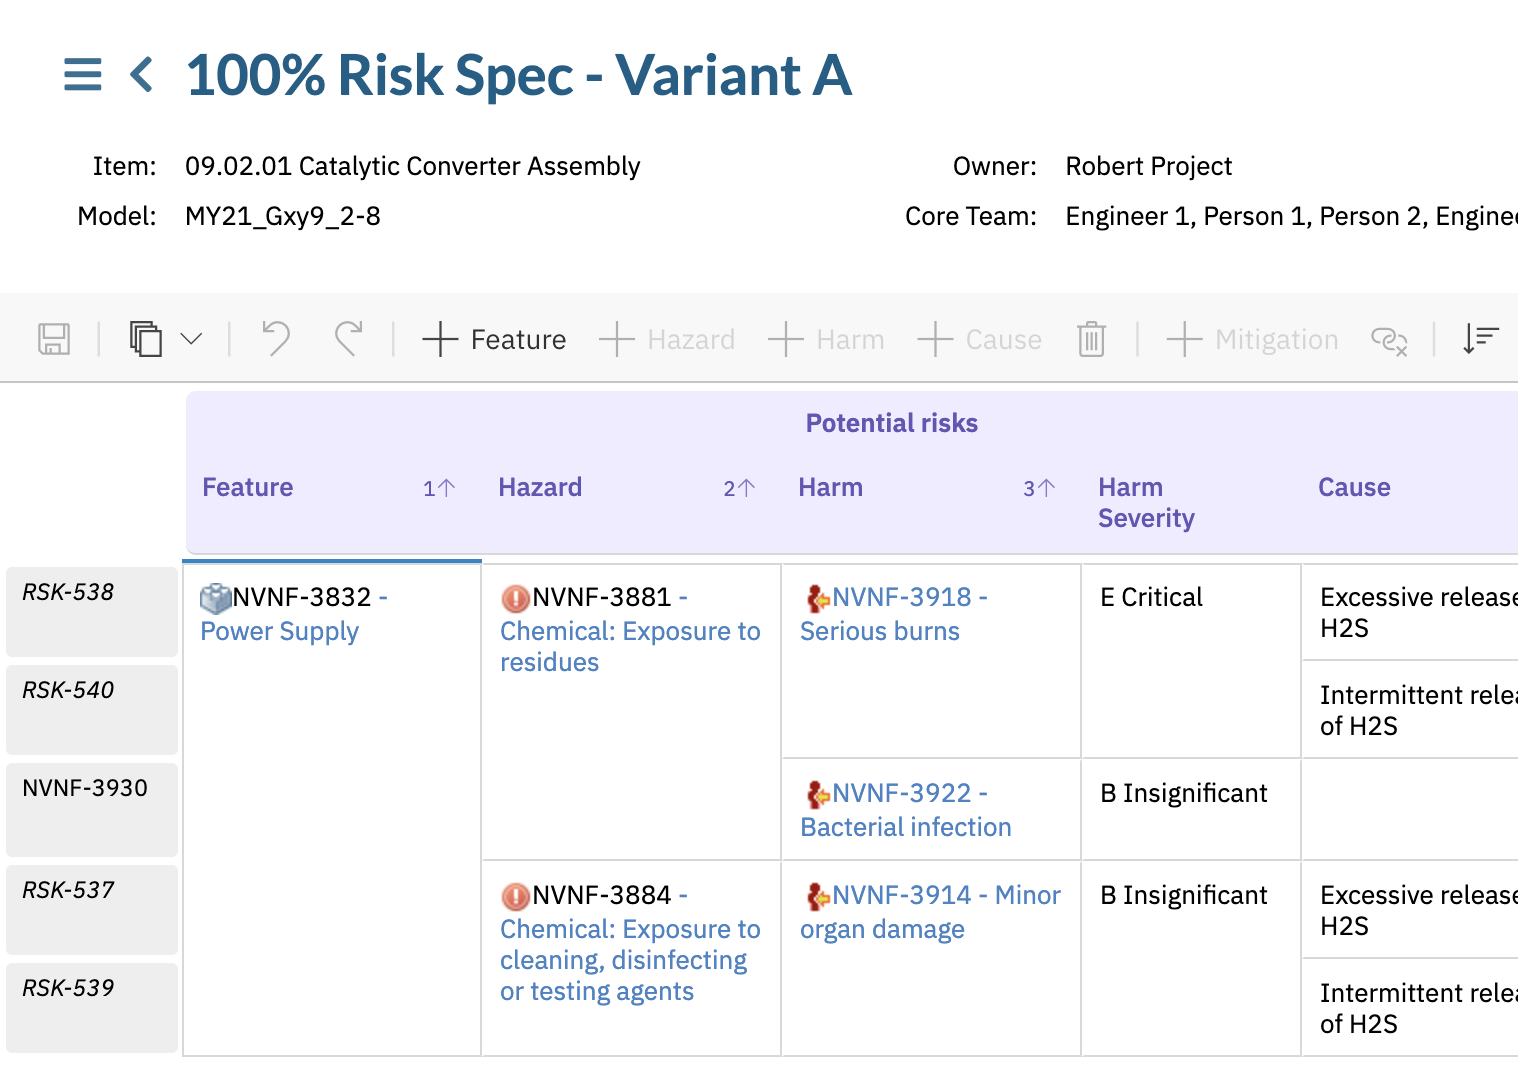Click the add Mitigation button

(1252, 340)
